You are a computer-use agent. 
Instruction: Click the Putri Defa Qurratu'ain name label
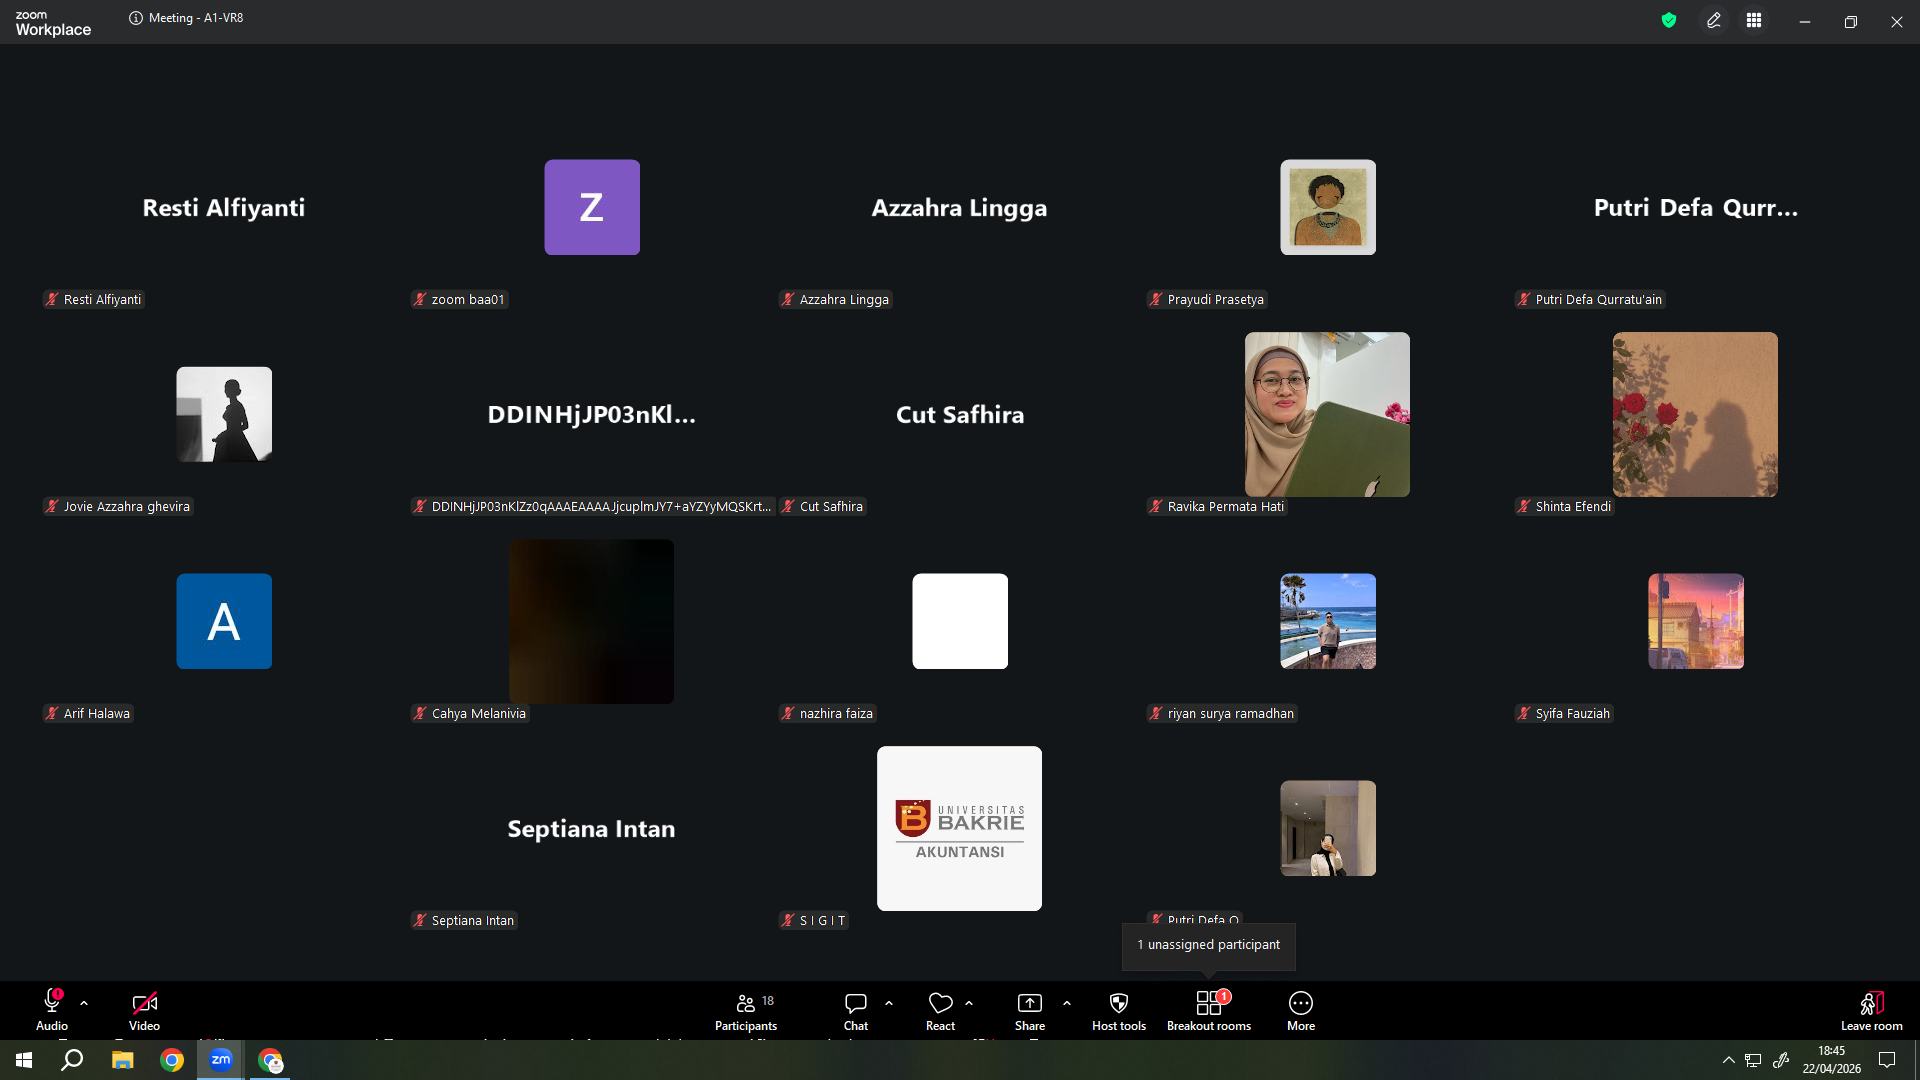(x=1590, y=299)
